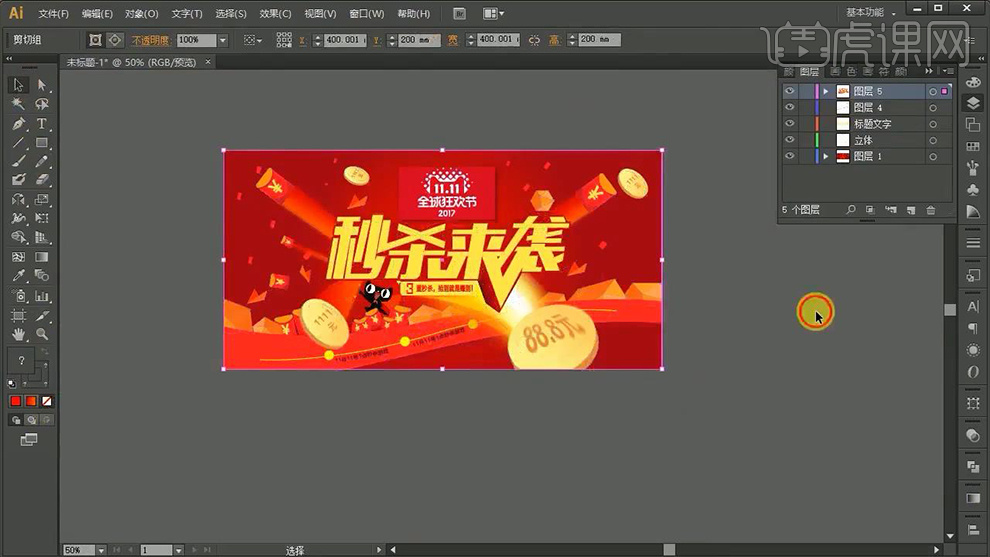Select the Hand tool
The width and height of the screenshot is (990, 557).
point(18,333)
